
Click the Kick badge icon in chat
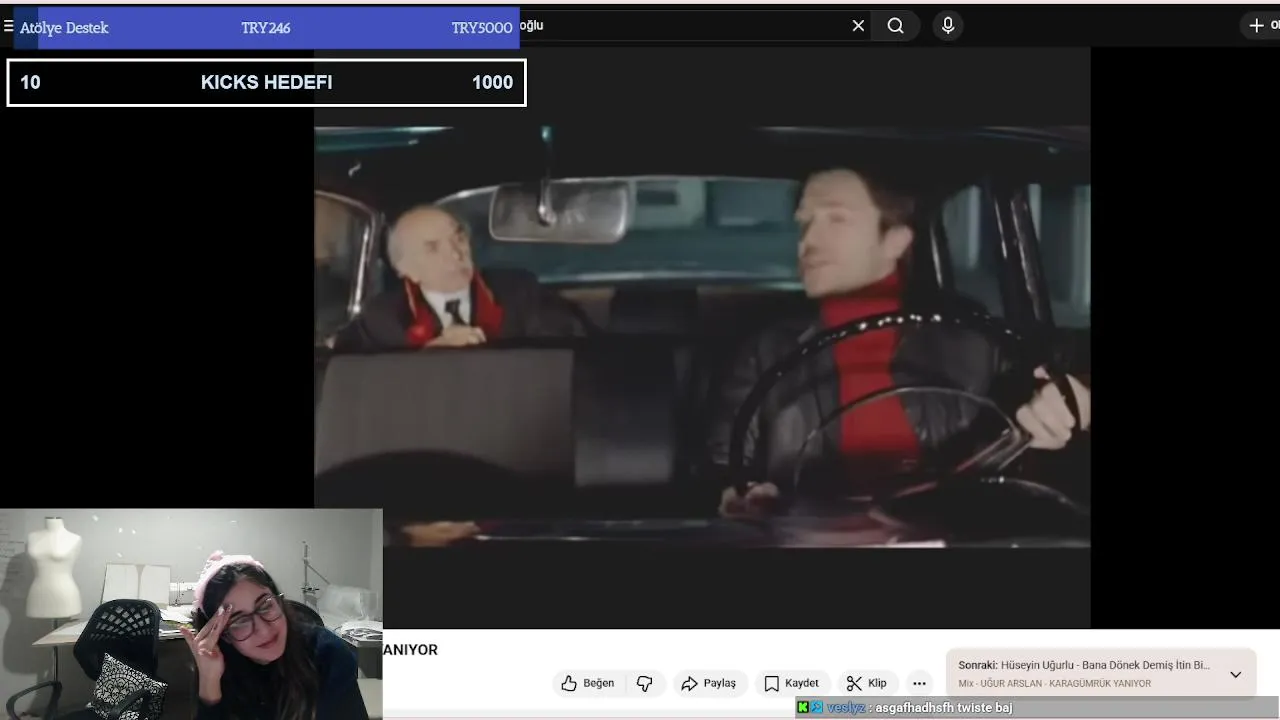[x=803, y=708]
